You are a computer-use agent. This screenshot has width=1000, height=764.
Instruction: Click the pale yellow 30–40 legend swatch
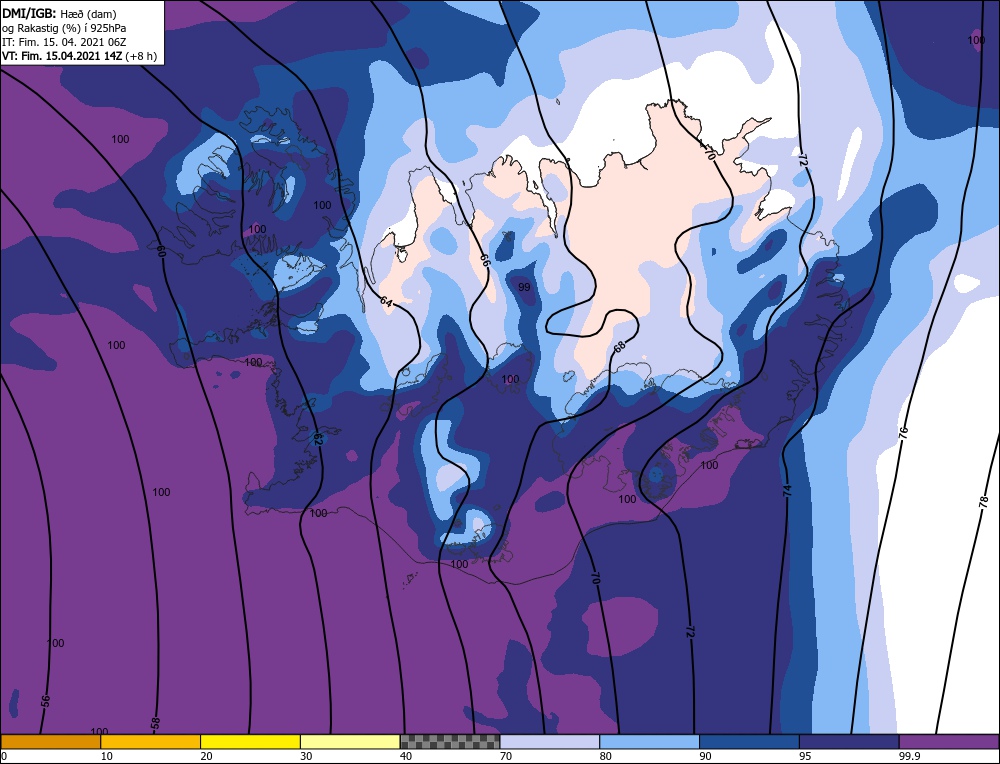[x=350, y=742]
